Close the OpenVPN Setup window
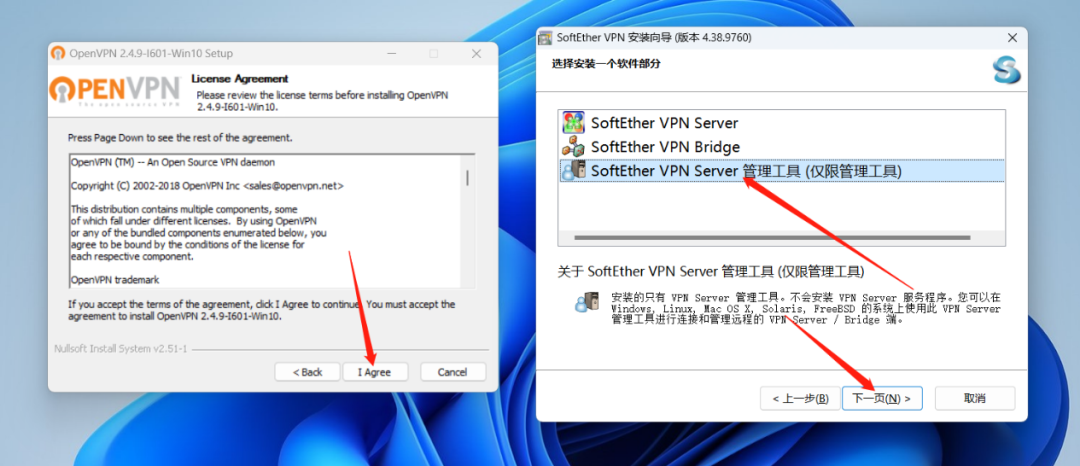 click(476, 54)
